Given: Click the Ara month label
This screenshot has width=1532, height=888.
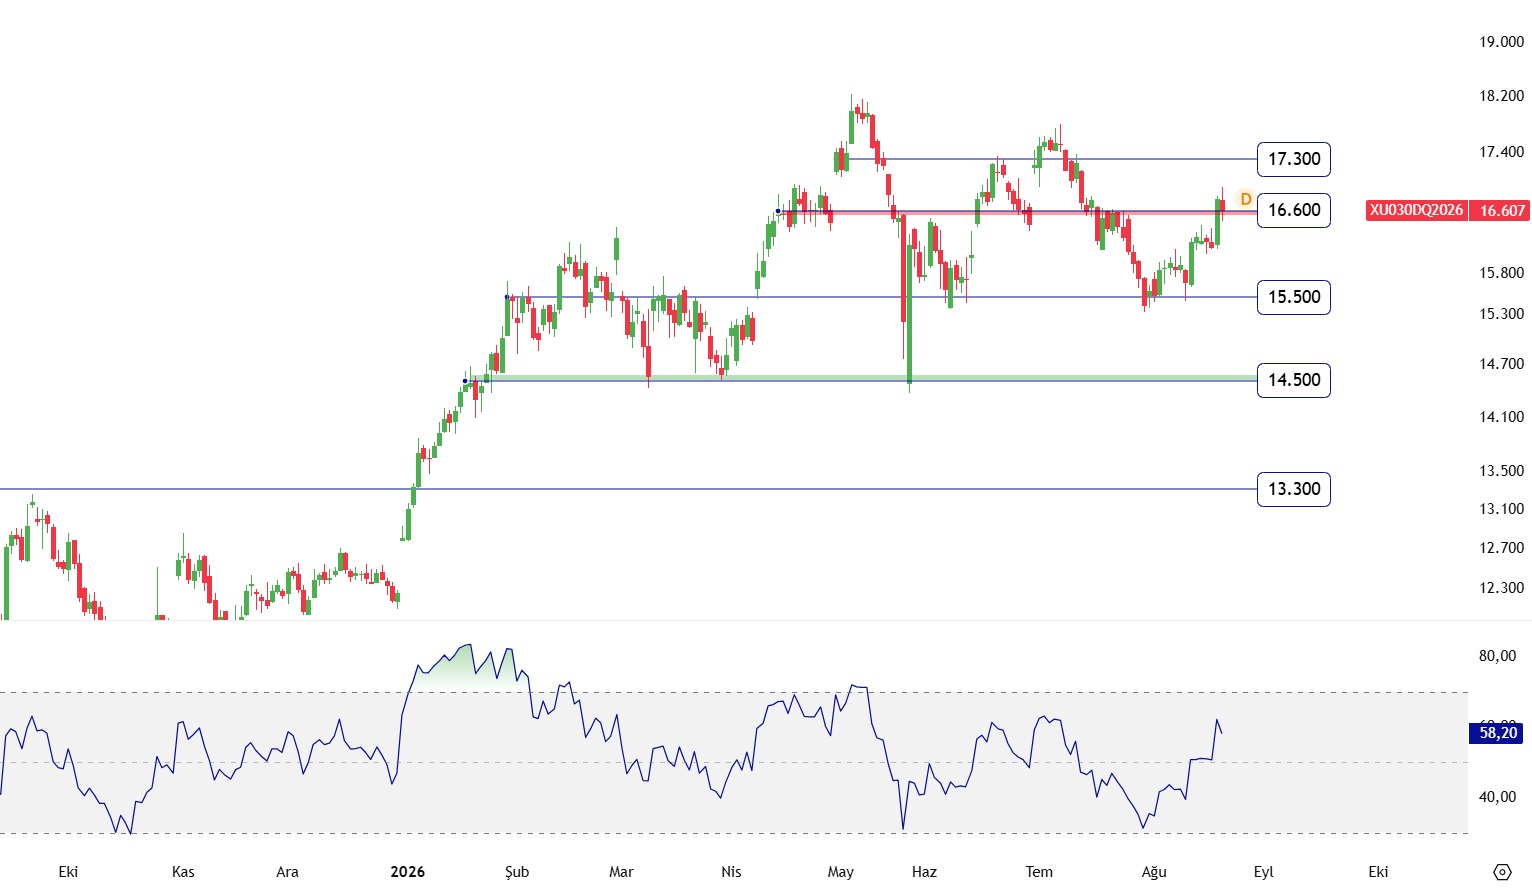Looking at the screenshot, I should tap(287, 872).
